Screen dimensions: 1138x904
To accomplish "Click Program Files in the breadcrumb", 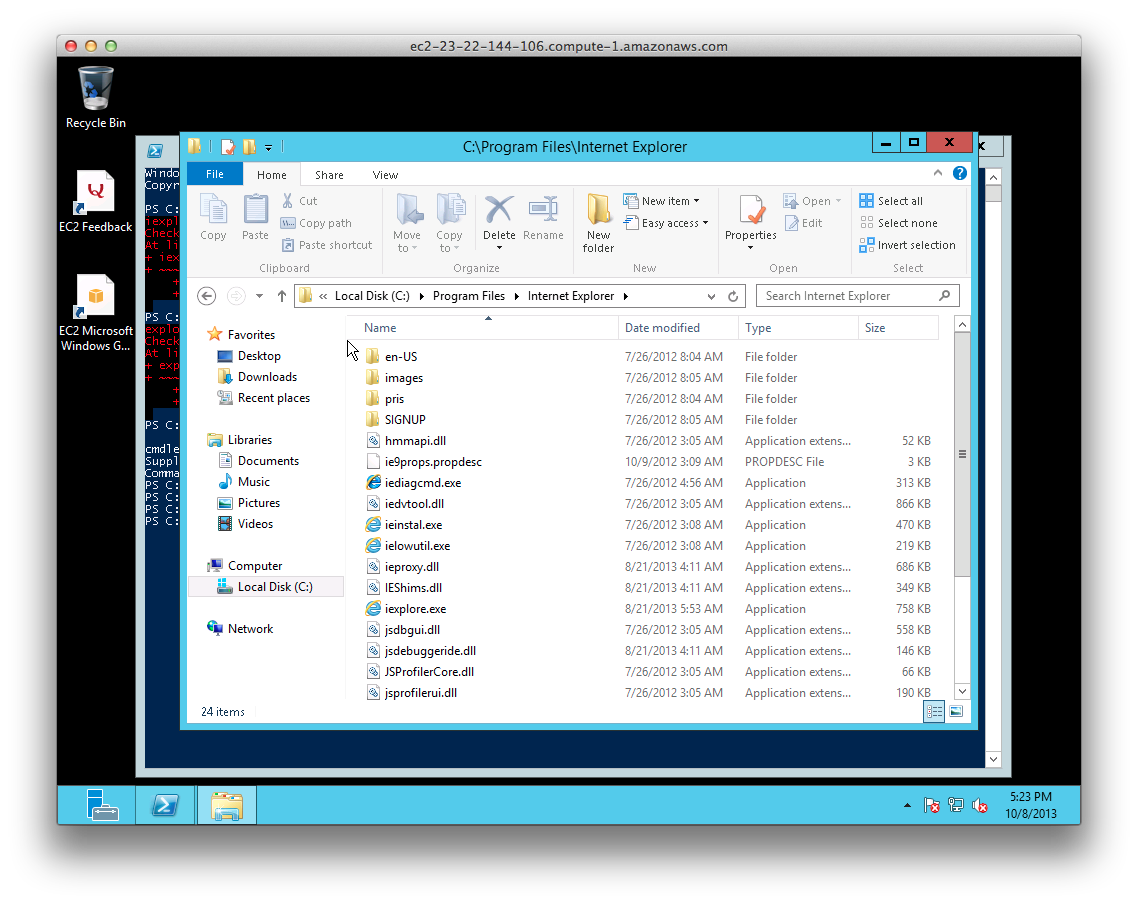I will [x=469, y=296].
